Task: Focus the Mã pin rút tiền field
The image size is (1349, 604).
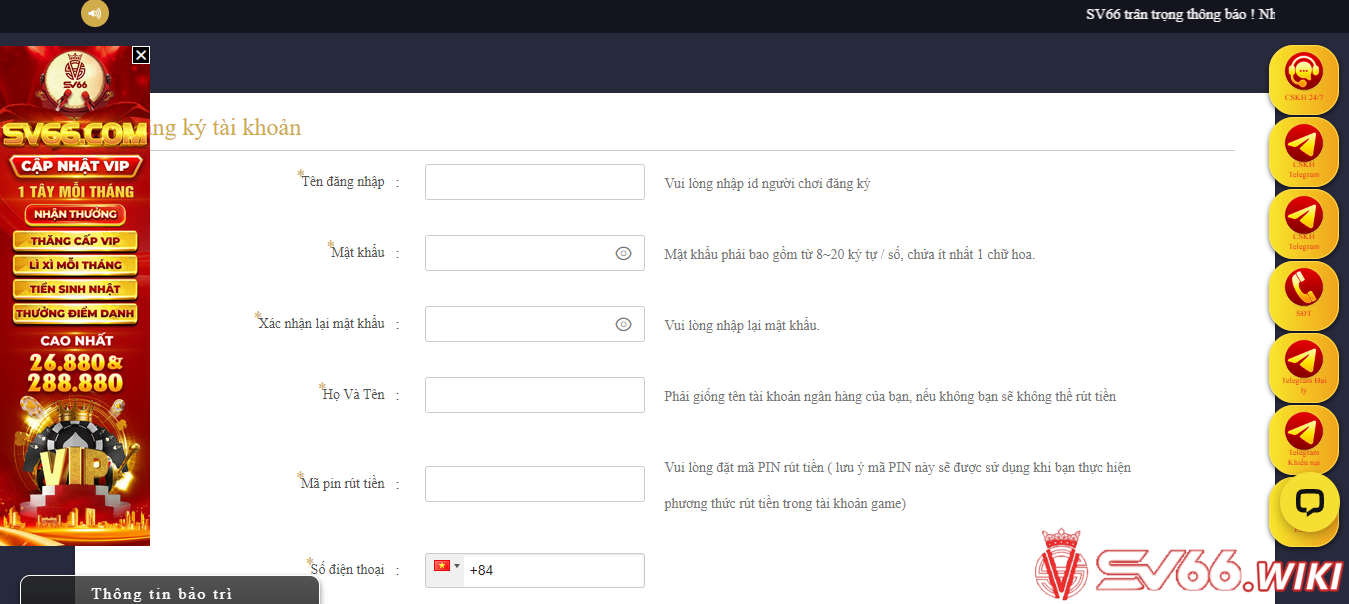Action: point(535,484)
